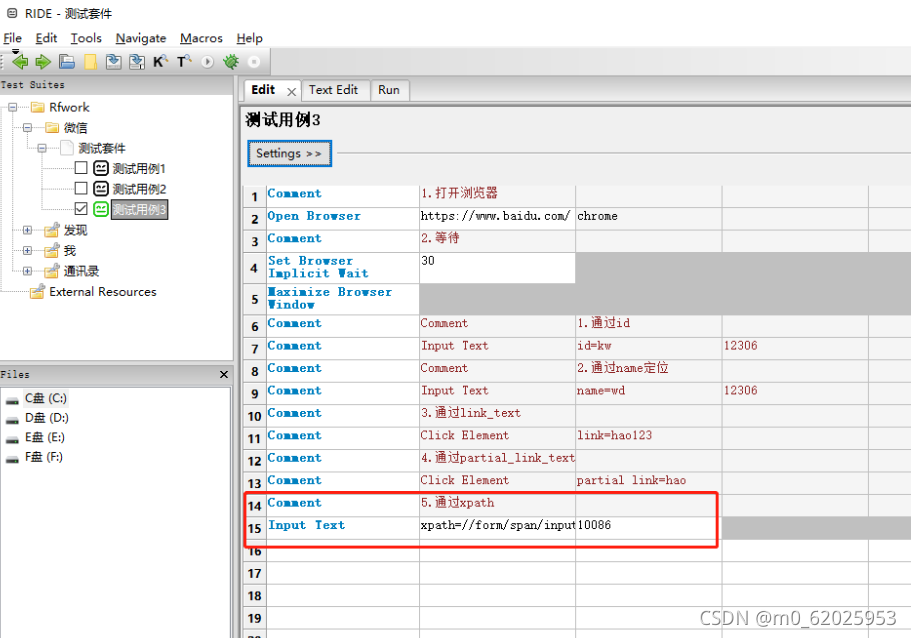Open the Search Tests icon (T with magnifier)
911x638 pixels.
[x=183, y=61]
